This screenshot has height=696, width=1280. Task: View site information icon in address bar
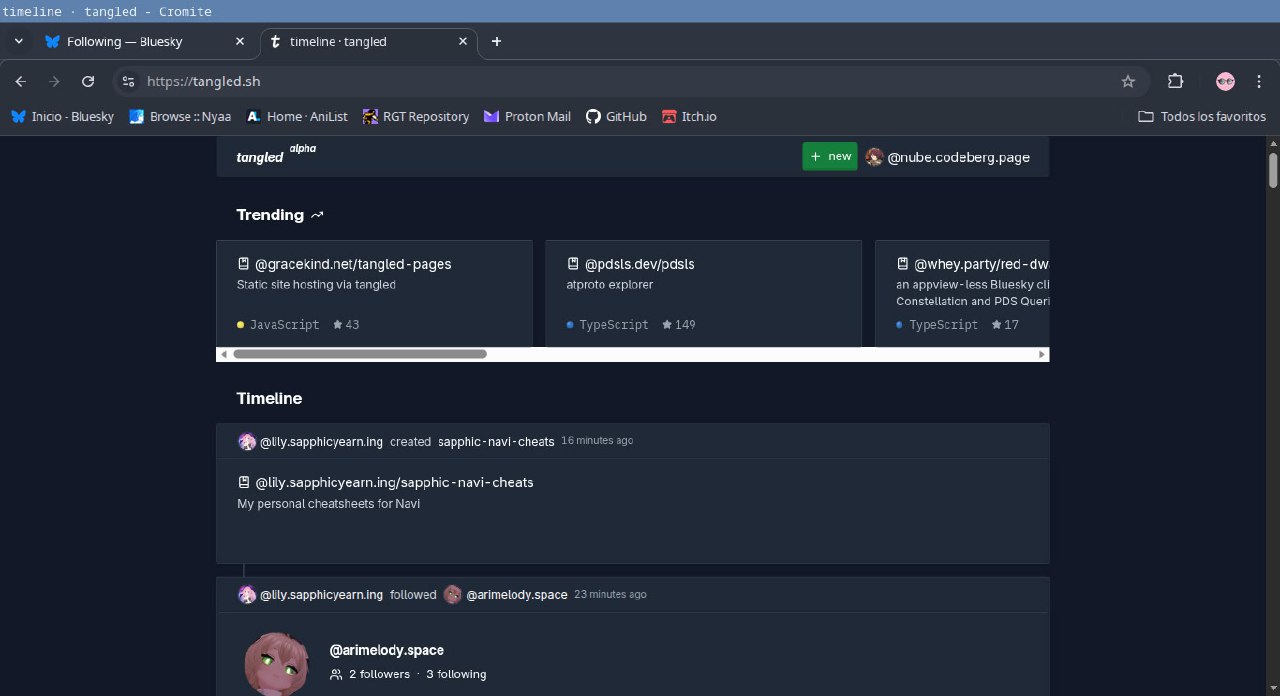click(127, 81)
